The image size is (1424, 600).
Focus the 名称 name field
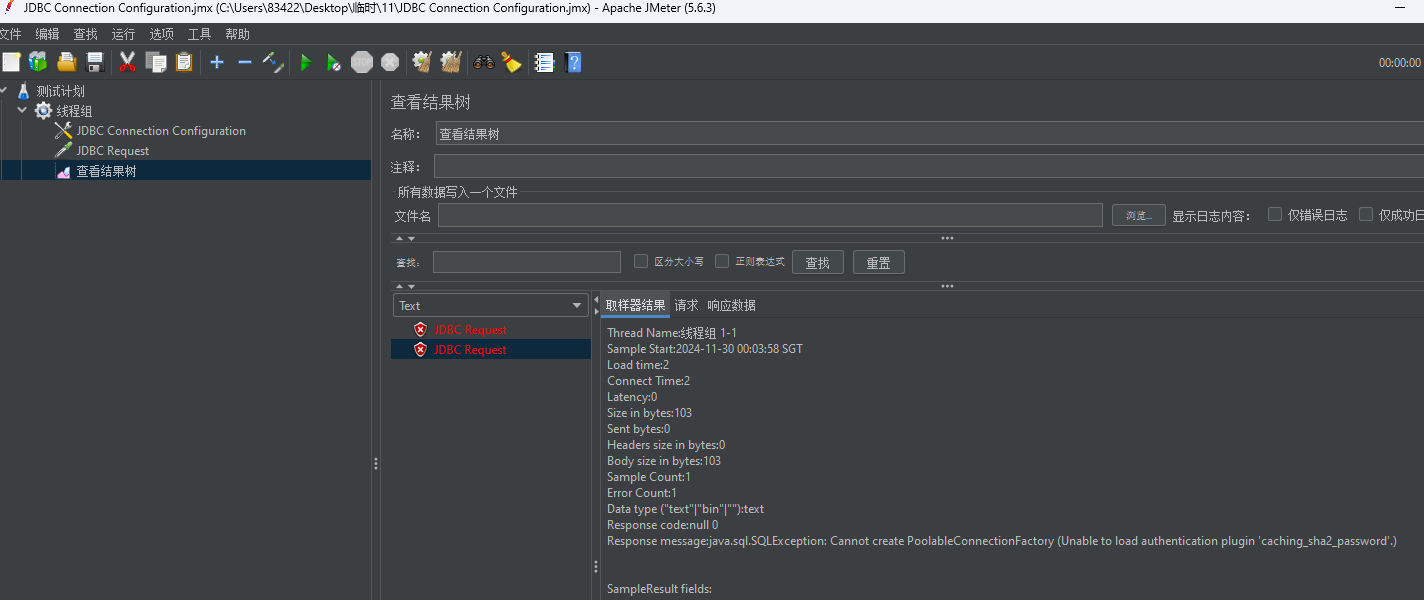pos(929,134)
